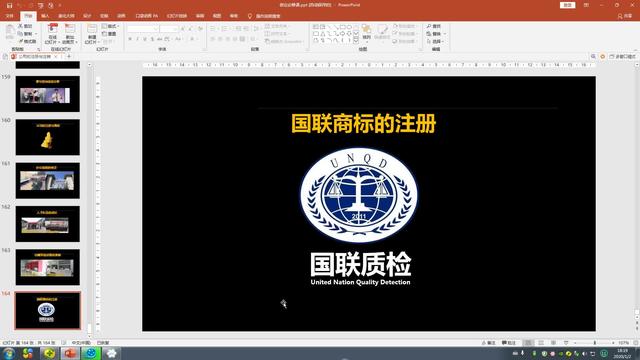Toggle italic formatting
Image resolution: width=640 pixels, height=360 pixels.
point(137,39)
